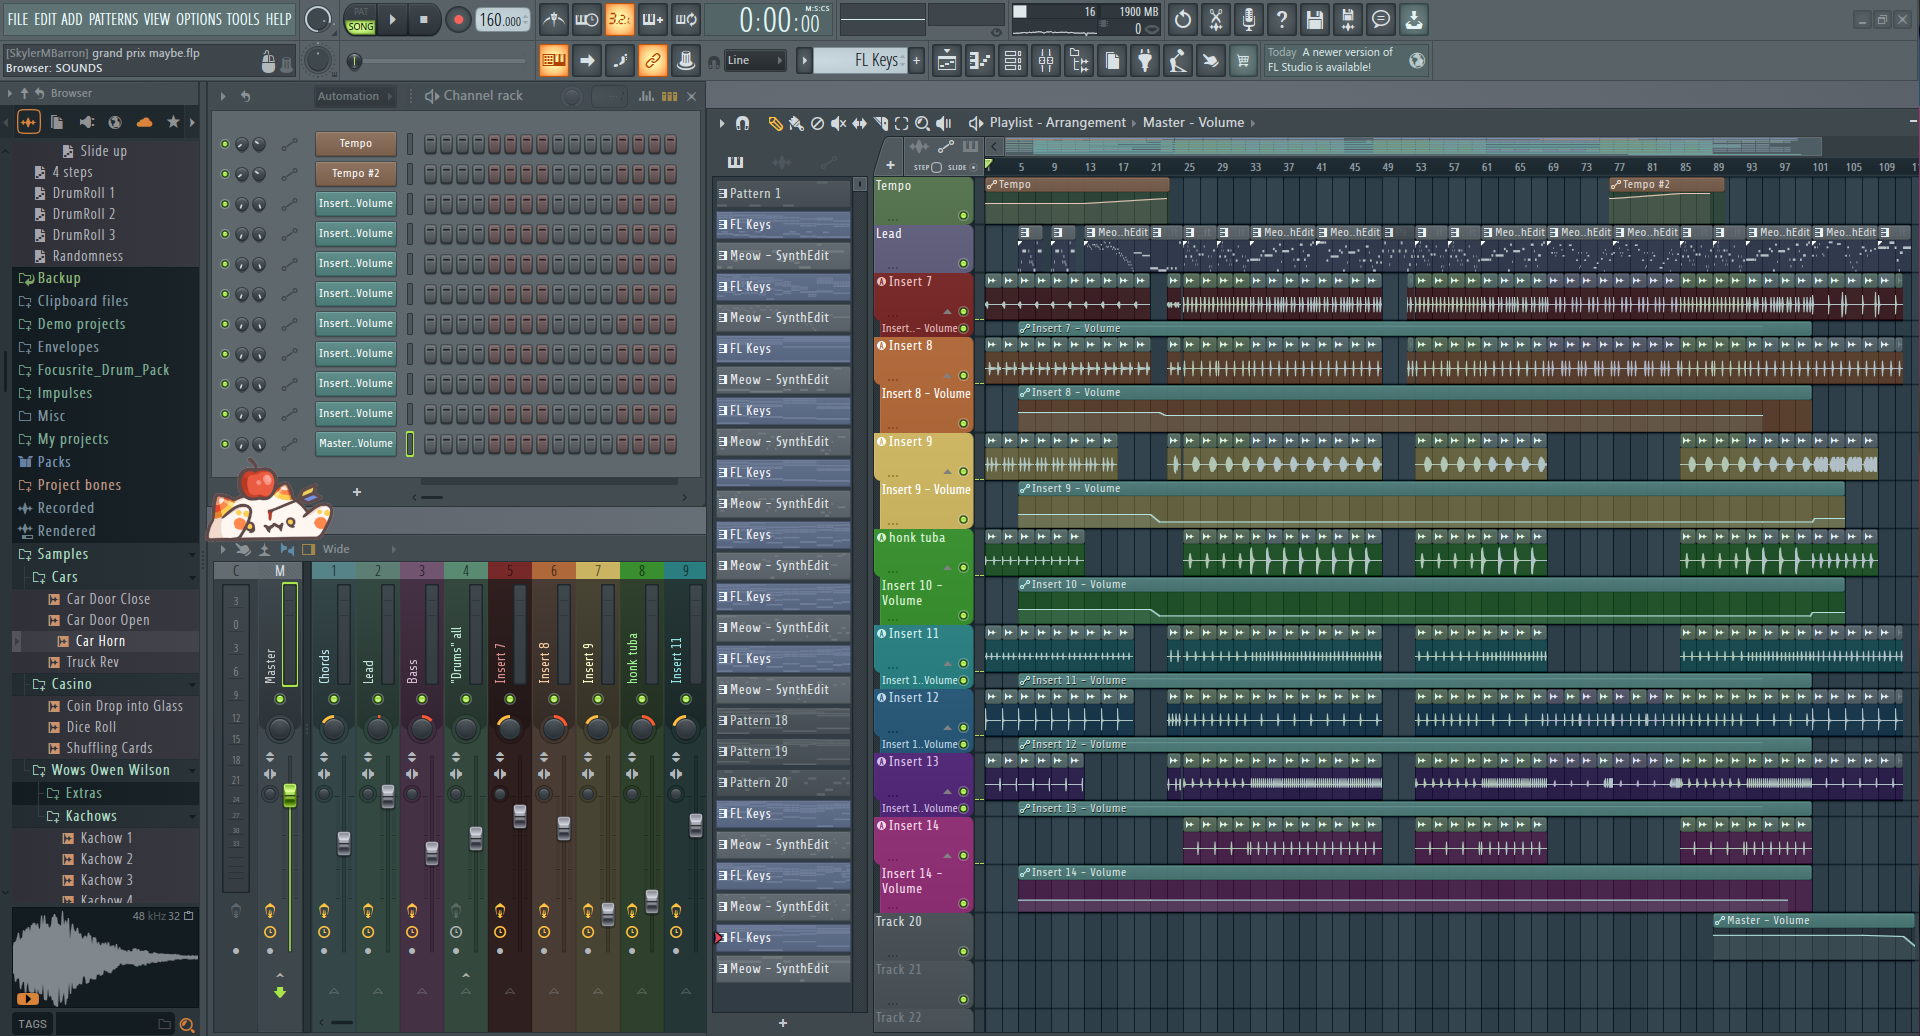Click the Channel rack graph editor icon

click(x=647, y=96)
